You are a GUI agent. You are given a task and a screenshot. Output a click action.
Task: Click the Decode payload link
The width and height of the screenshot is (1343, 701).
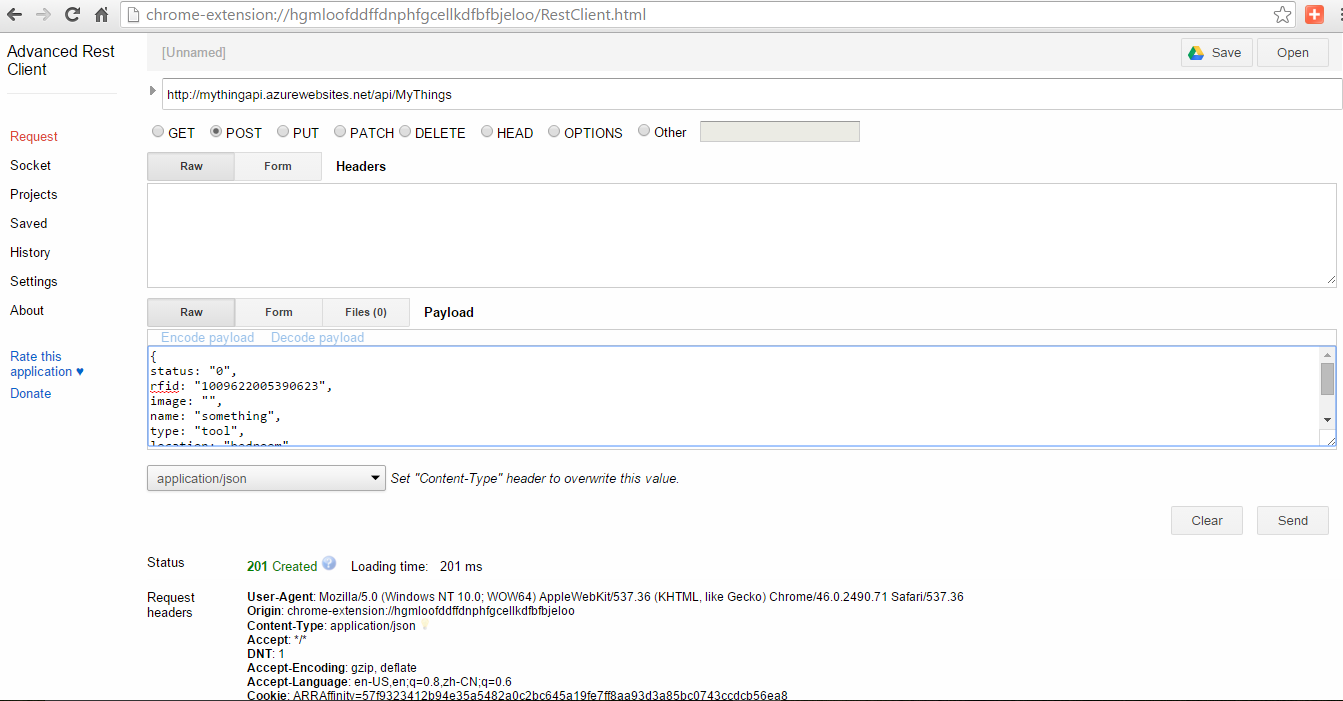pyautogui.click(x=317, y=338)
